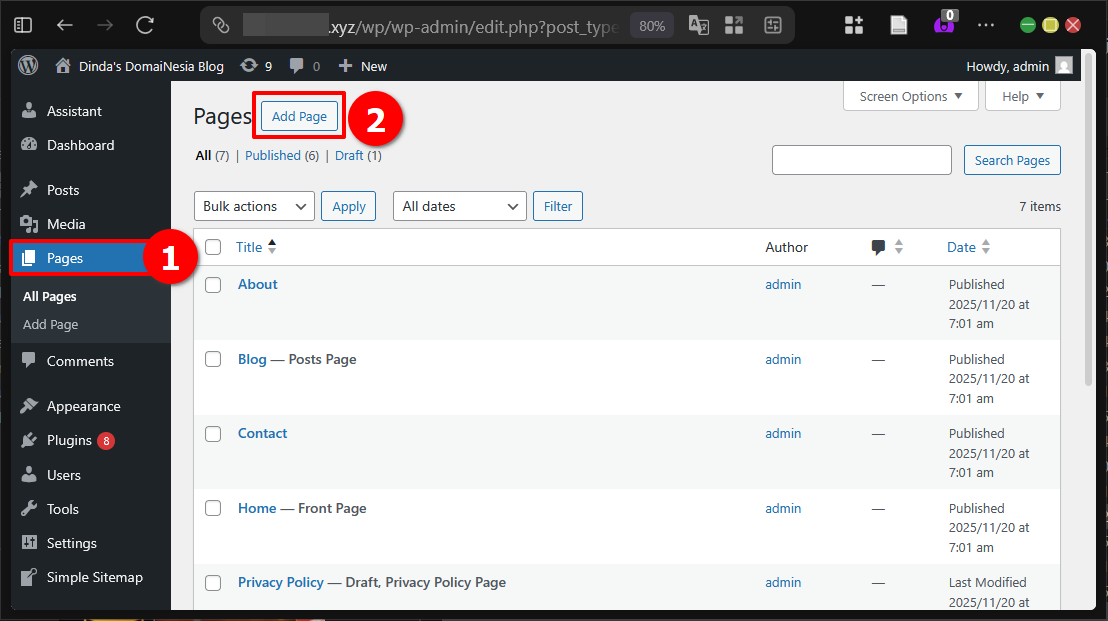Open the Appearance customizer
This screenshot has height=621, width=1108.
coord(80,406)
